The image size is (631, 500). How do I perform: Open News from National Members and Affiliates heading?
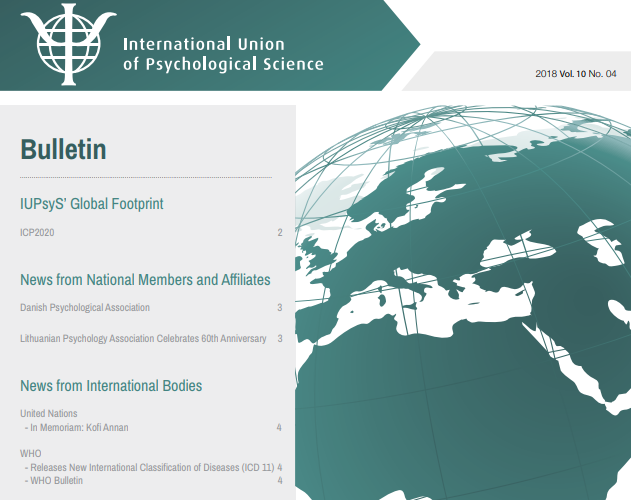[145, 280]
